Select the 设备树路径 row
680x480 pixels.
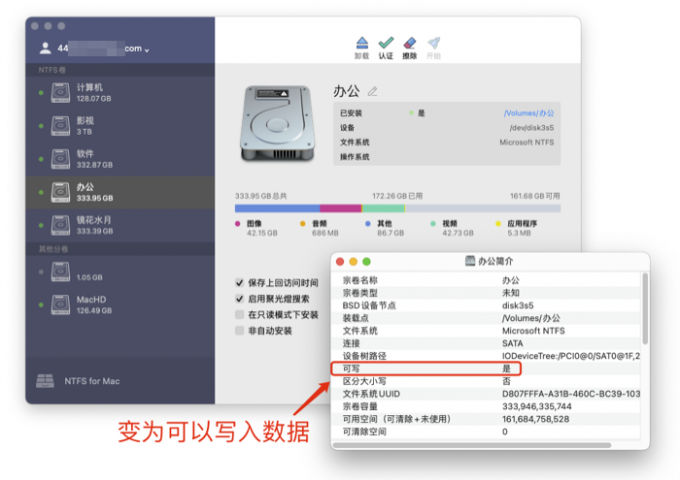tap(487, 356)
